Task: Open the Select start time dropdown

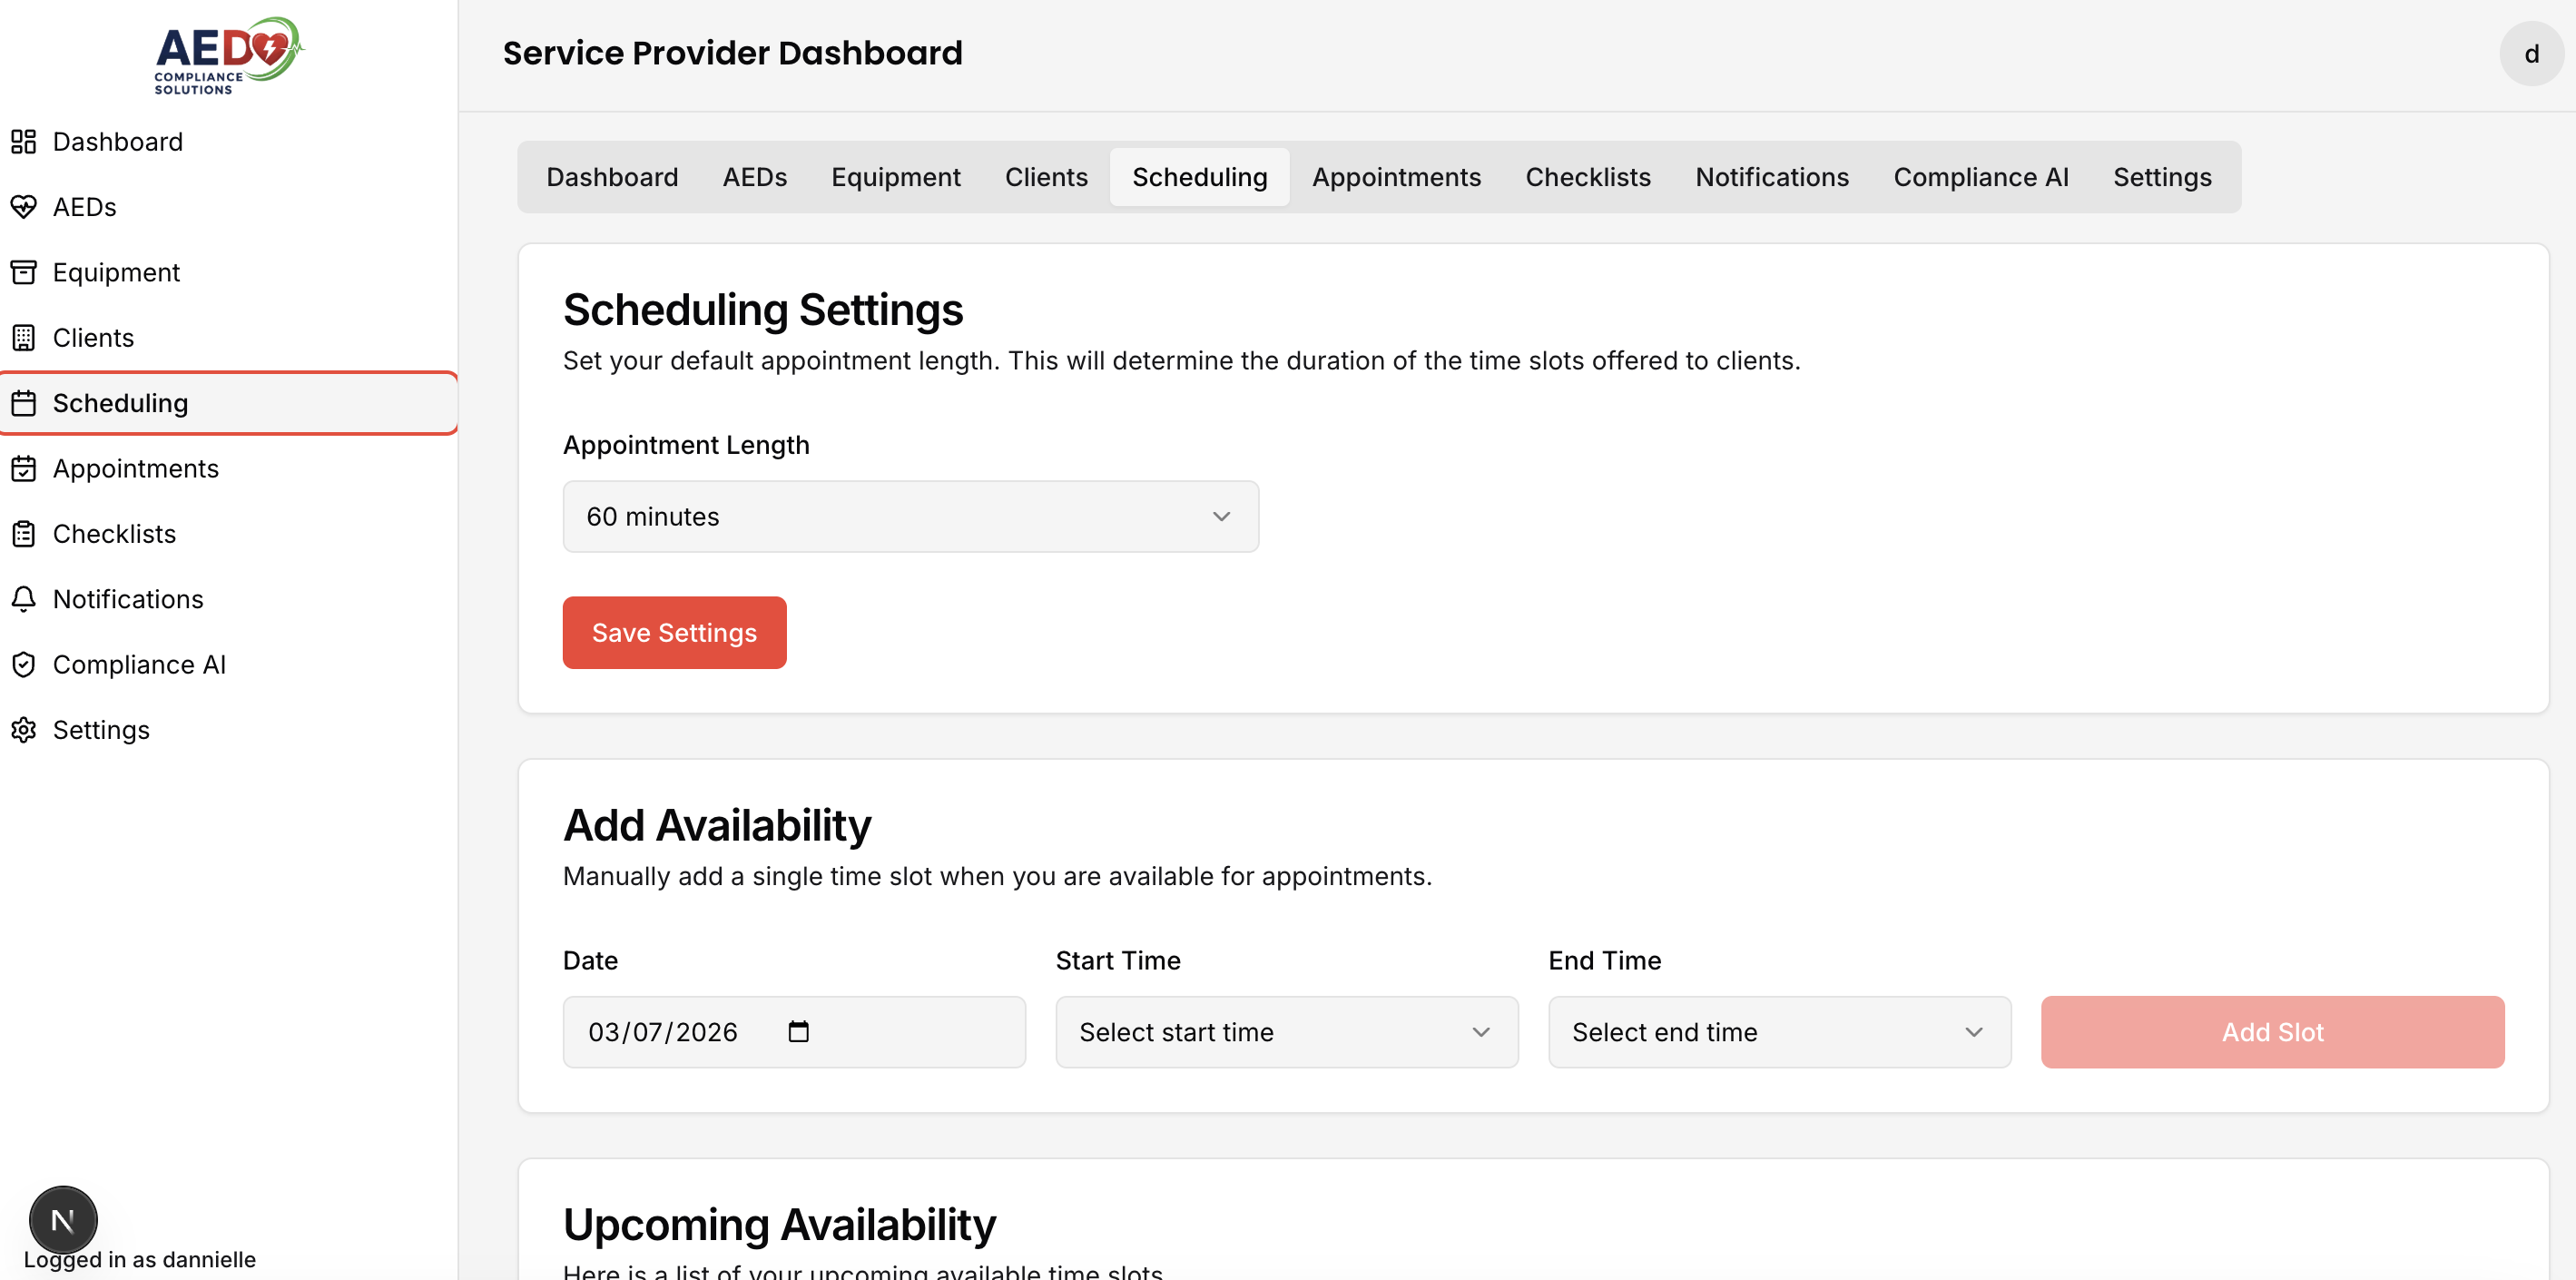Action: click(1286, 1032)
